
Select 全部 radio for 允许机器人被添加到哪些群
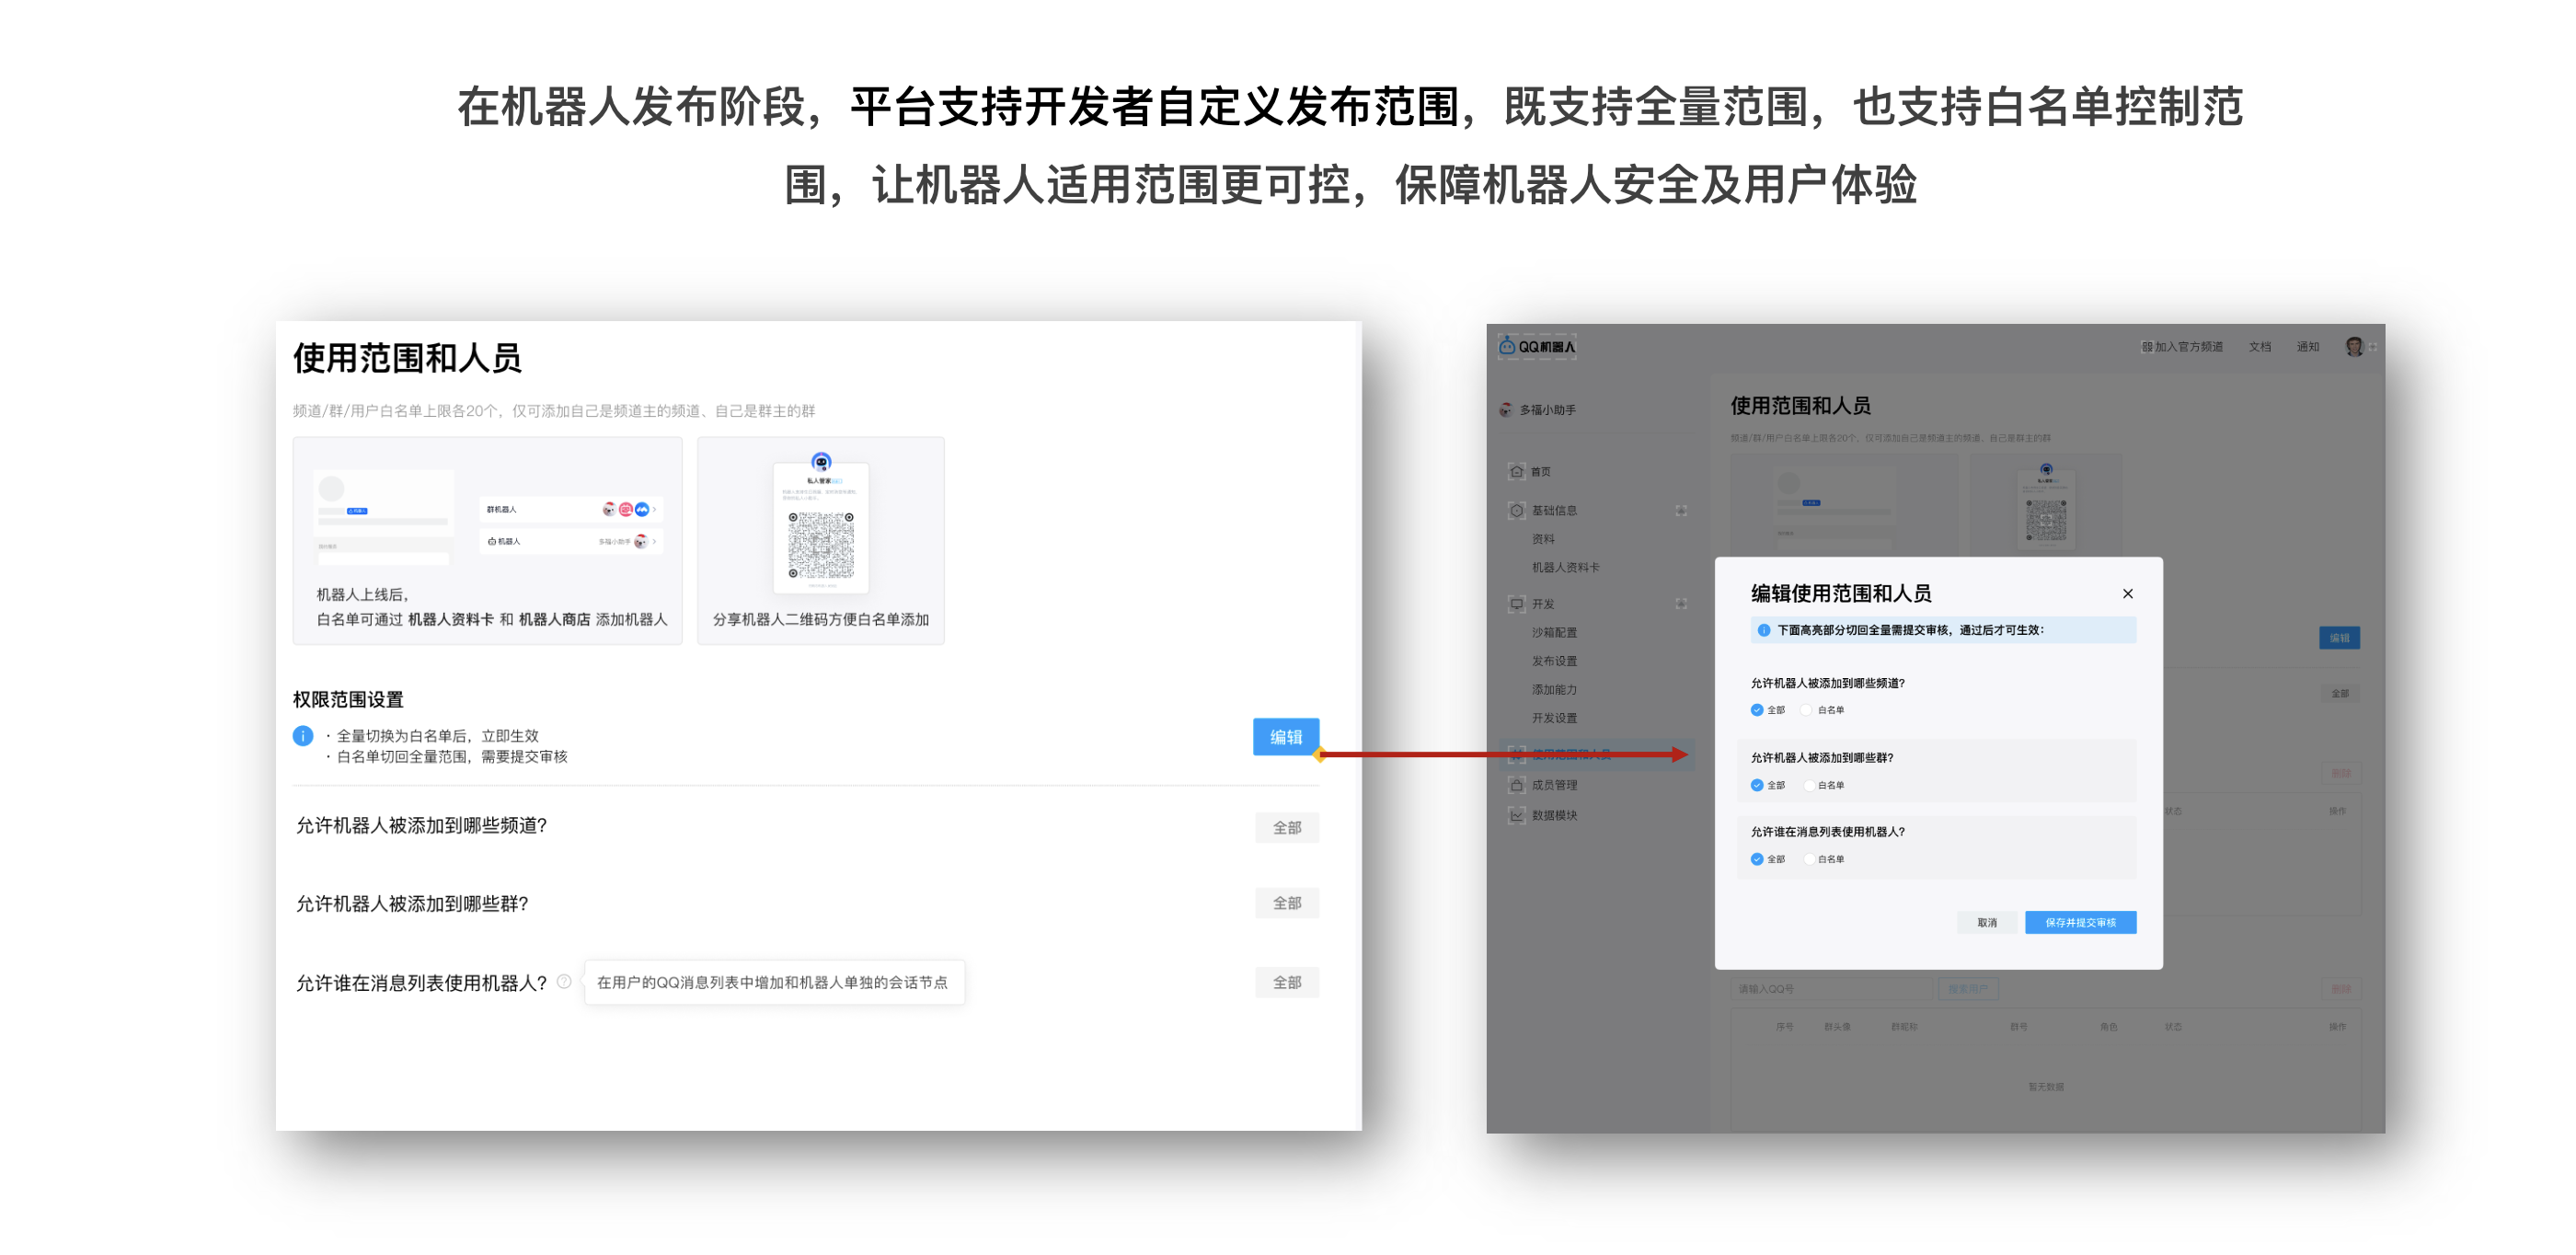click(x=1756, y=786)
